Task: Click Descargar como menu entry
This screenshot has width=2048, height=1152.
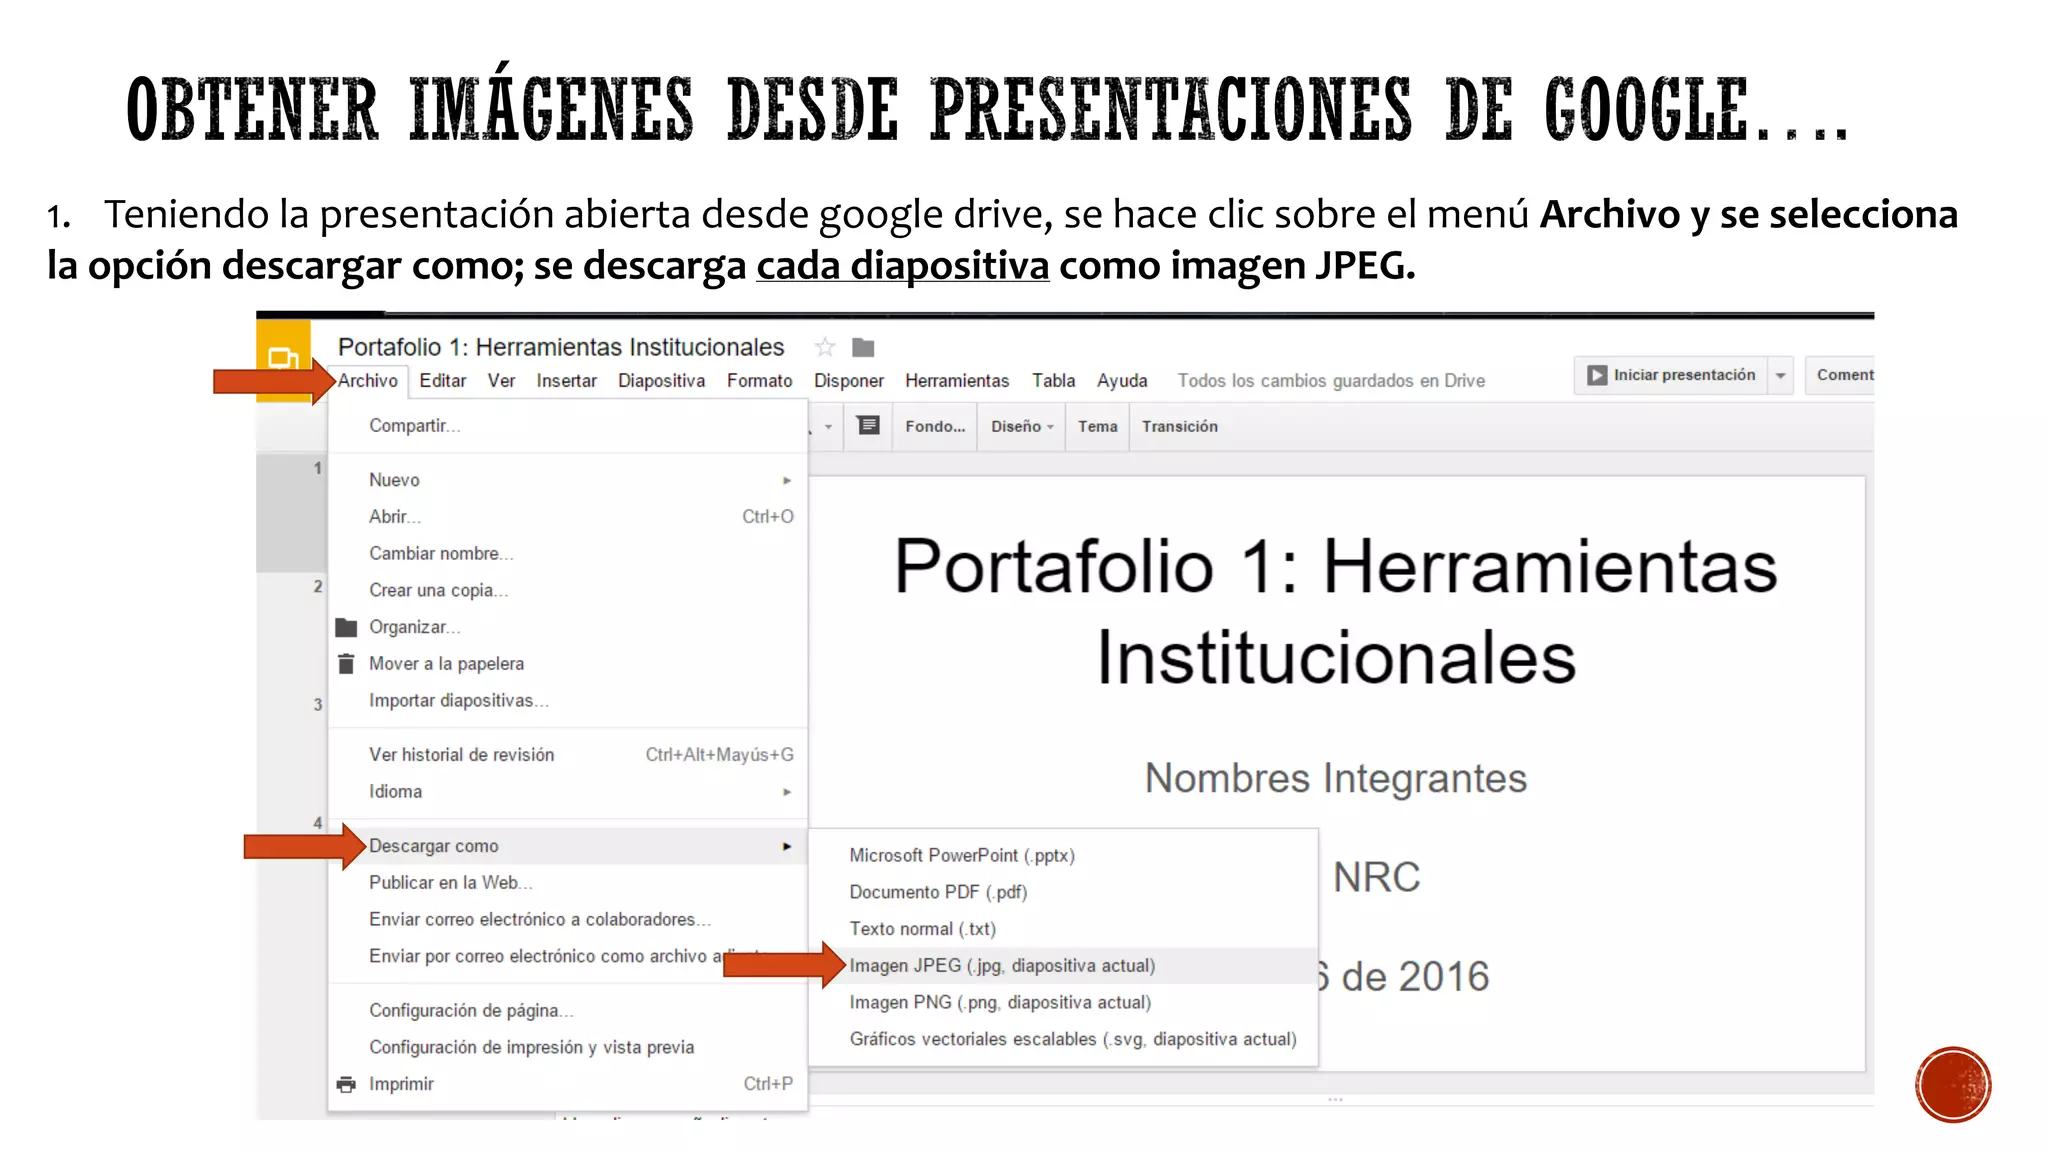Action: tap(434, 846)
